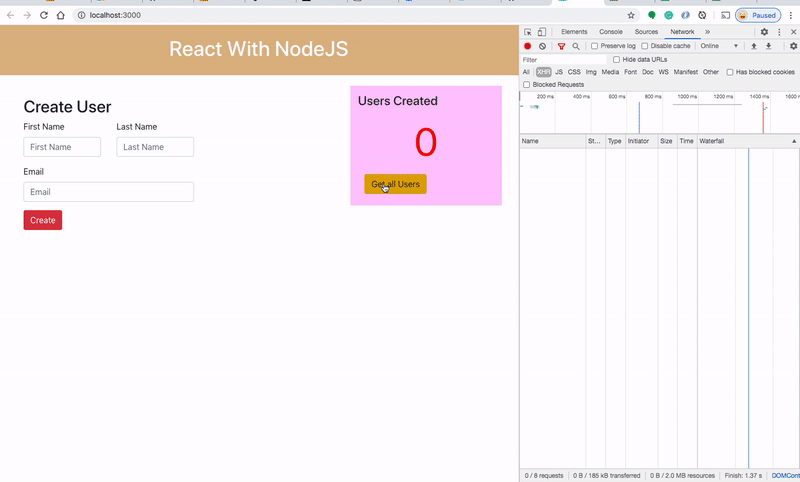Image resolution: width=800 pixels, height=482 pixels.
Task: Click the Paused profile button
Action: [758, 15]
